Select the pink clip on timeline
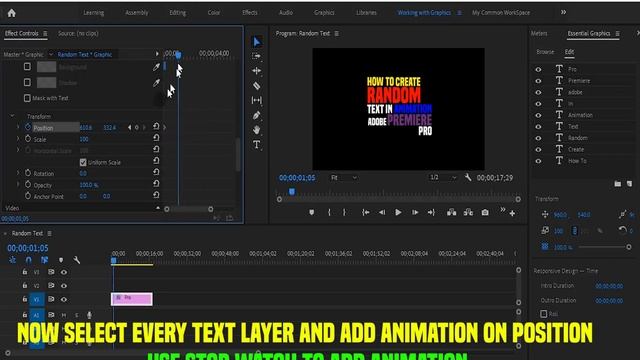 [x=132, y=299]
